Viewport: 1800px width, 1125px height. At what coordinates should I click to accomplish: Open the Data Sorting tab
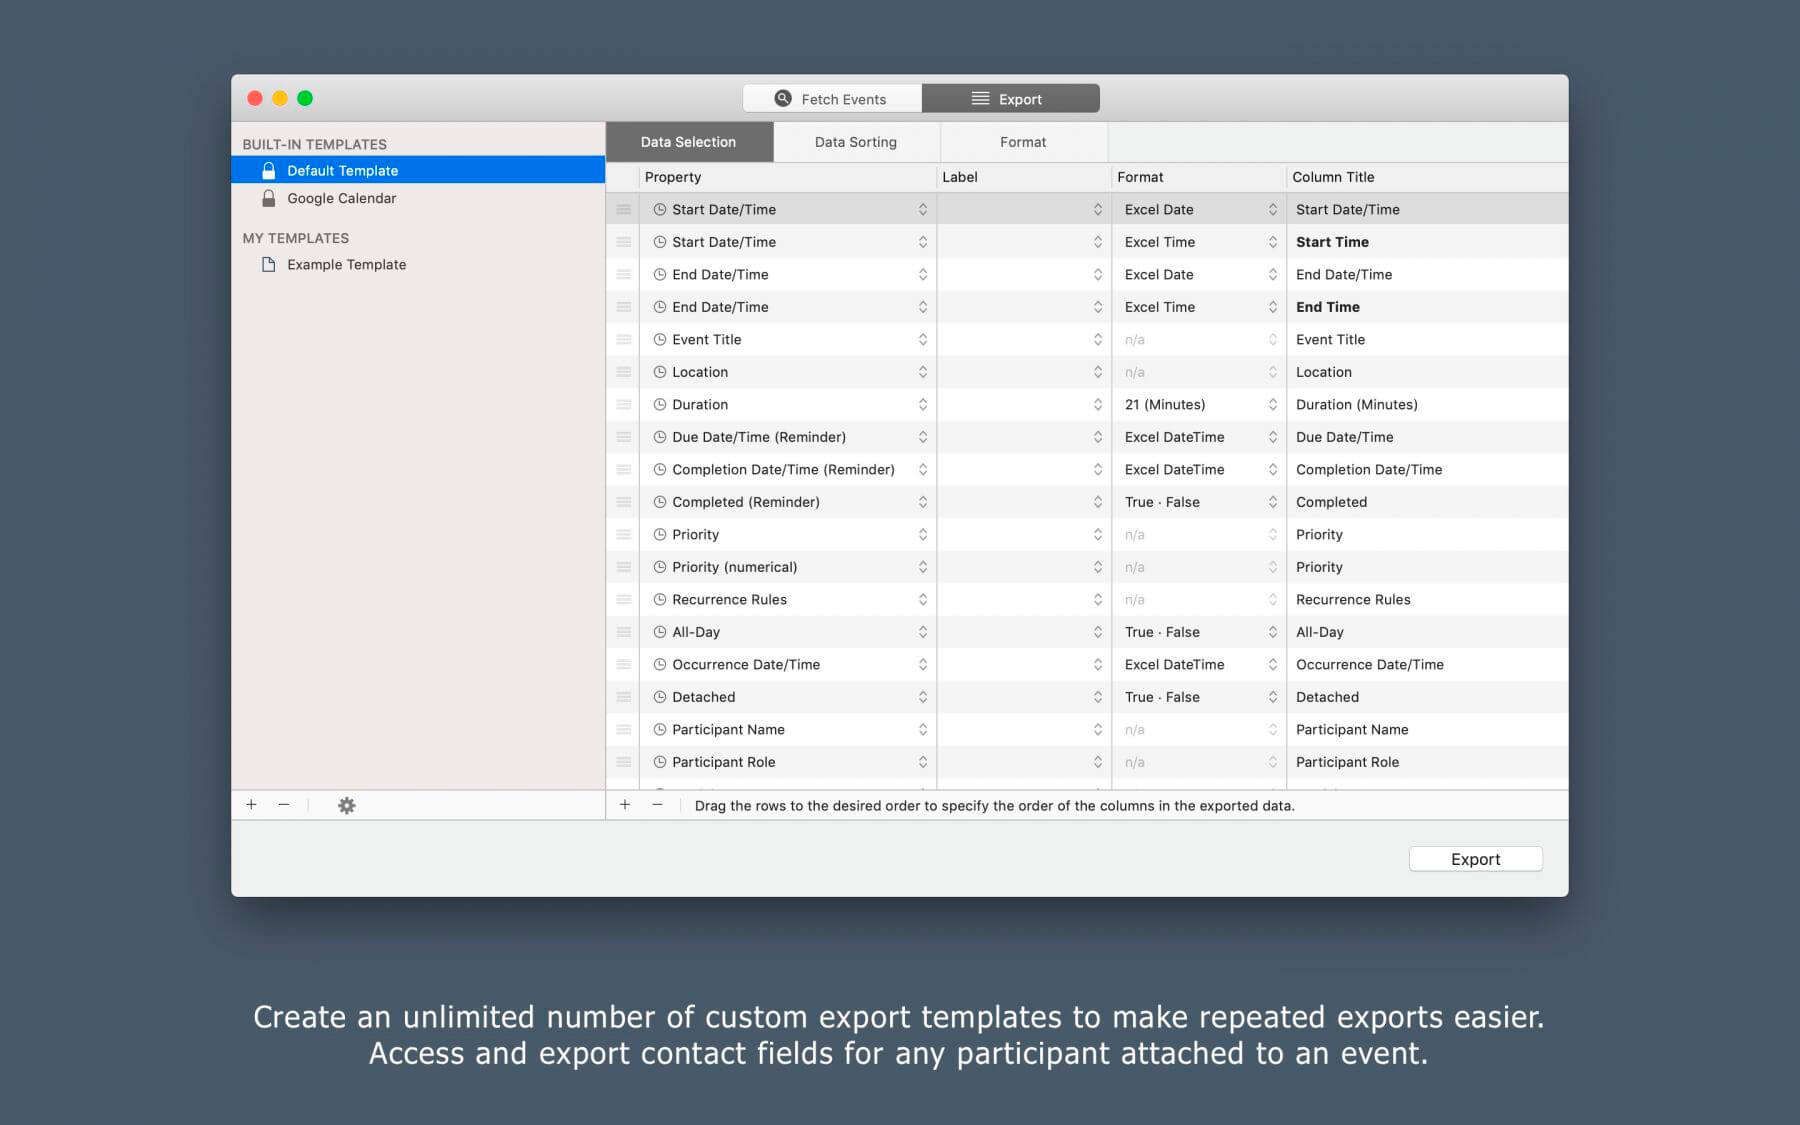[855, 142]
